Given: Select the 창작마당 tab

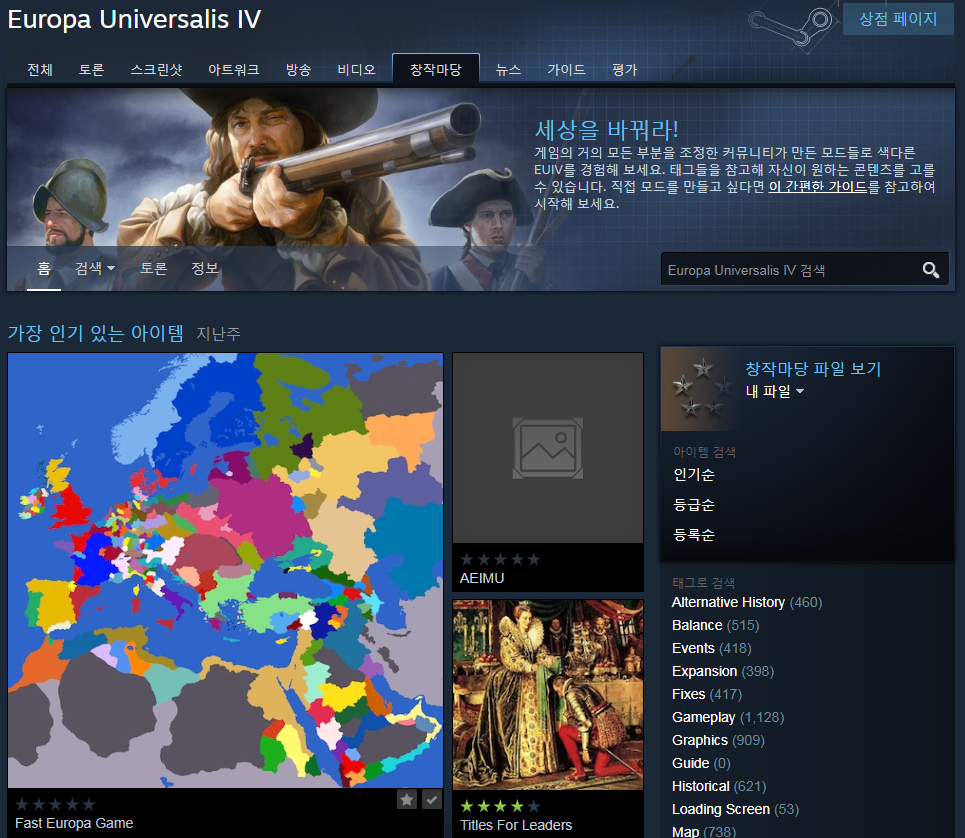Looking at the screenshot, I should 436,69.
